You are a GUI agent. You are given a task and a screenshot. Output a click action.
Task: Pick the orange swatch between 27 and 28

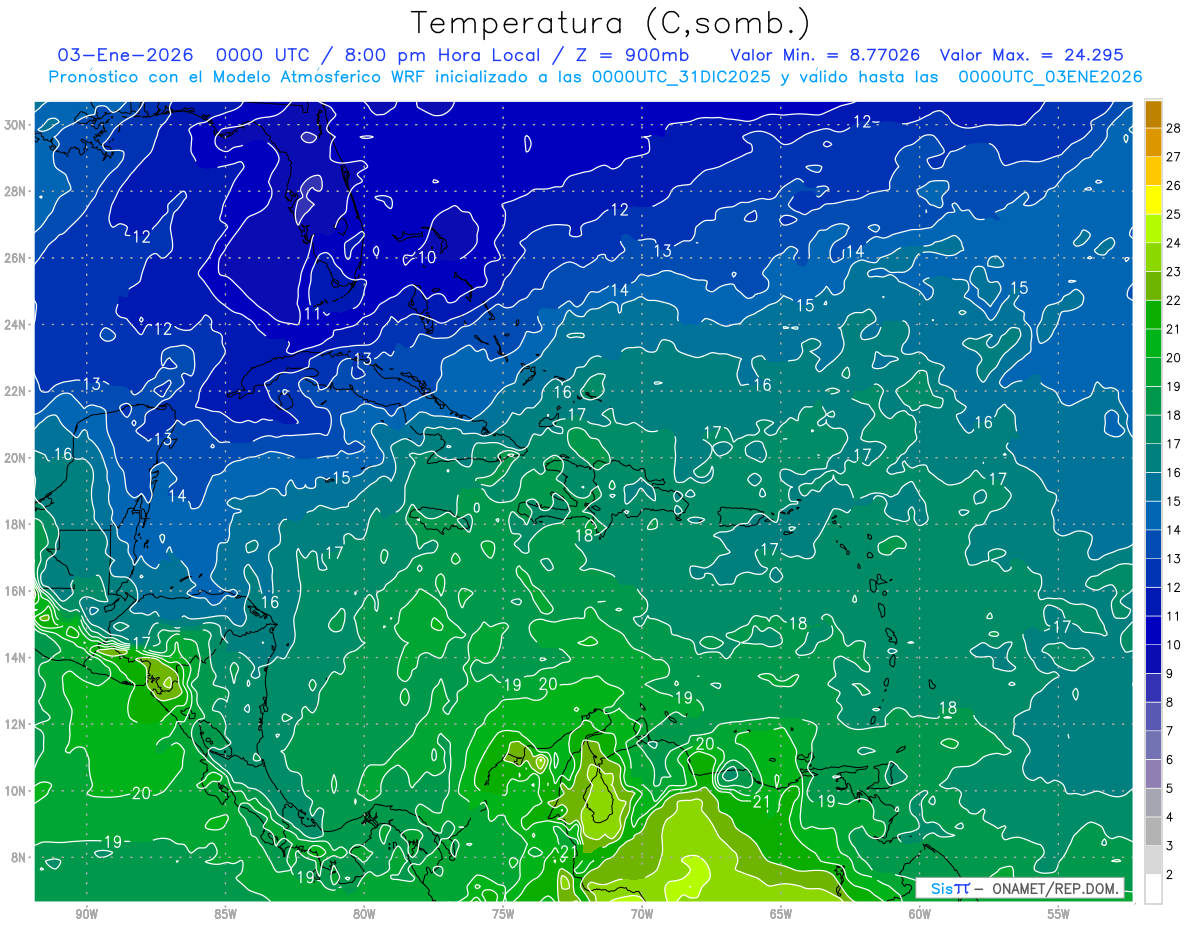pos(1153,141)
